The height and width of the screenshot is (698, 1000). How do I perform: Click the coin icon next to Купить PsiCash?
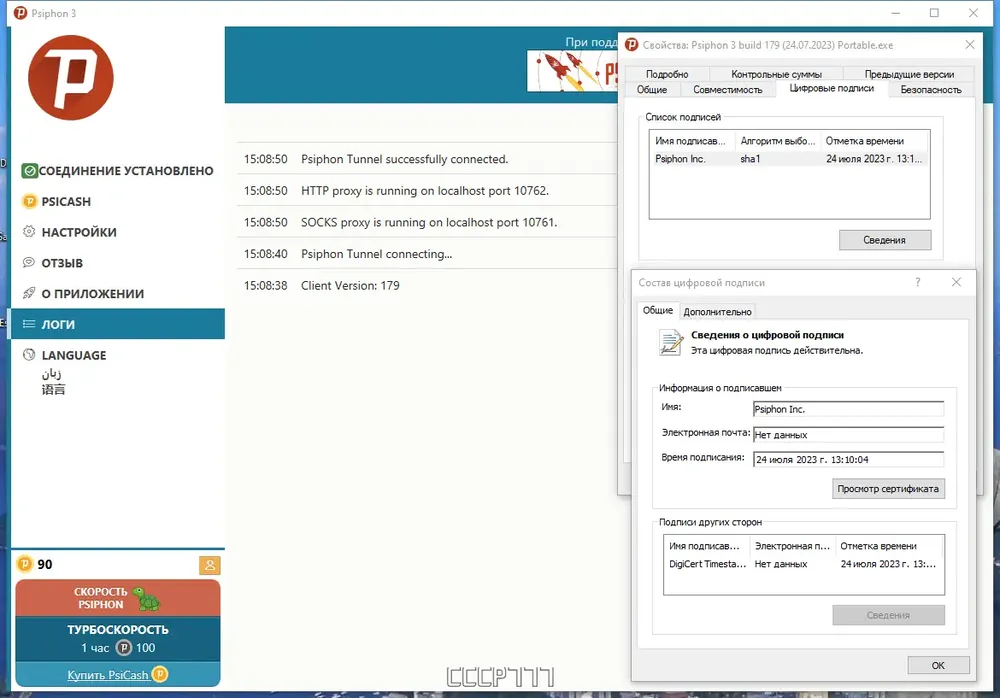point(160,674)
